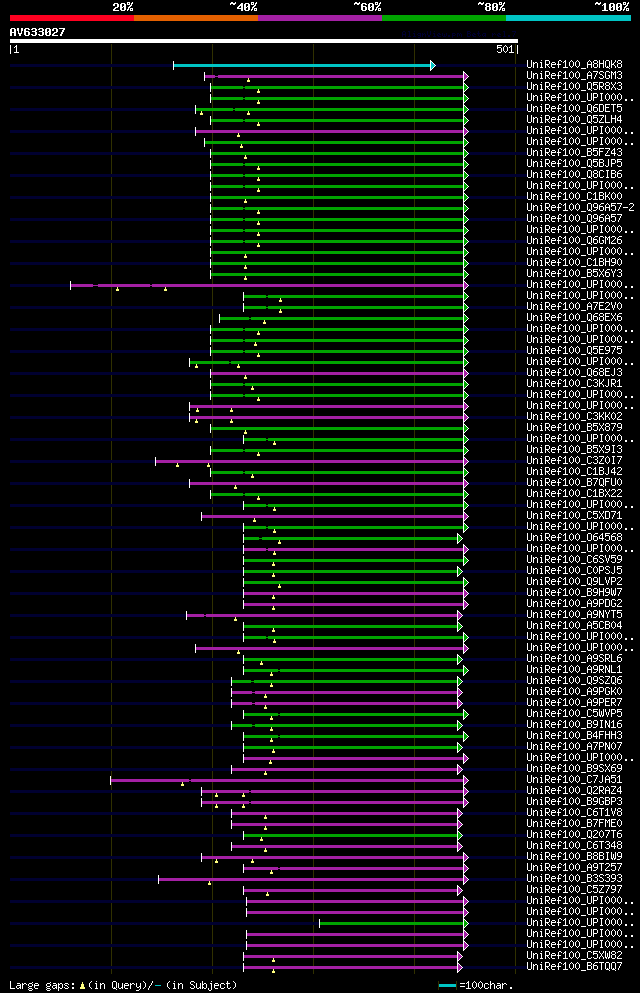Viewport: 640px width, 993px height.
Task: Select the UniRef100_Q207T6 label
Action: tap(574, 835)
